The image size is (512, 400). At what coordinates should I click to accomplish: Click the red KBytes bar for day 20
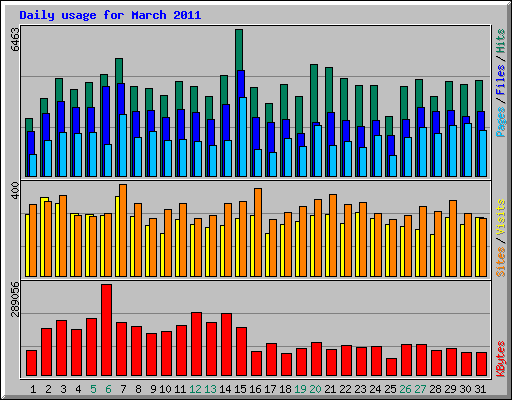(316, 359)
